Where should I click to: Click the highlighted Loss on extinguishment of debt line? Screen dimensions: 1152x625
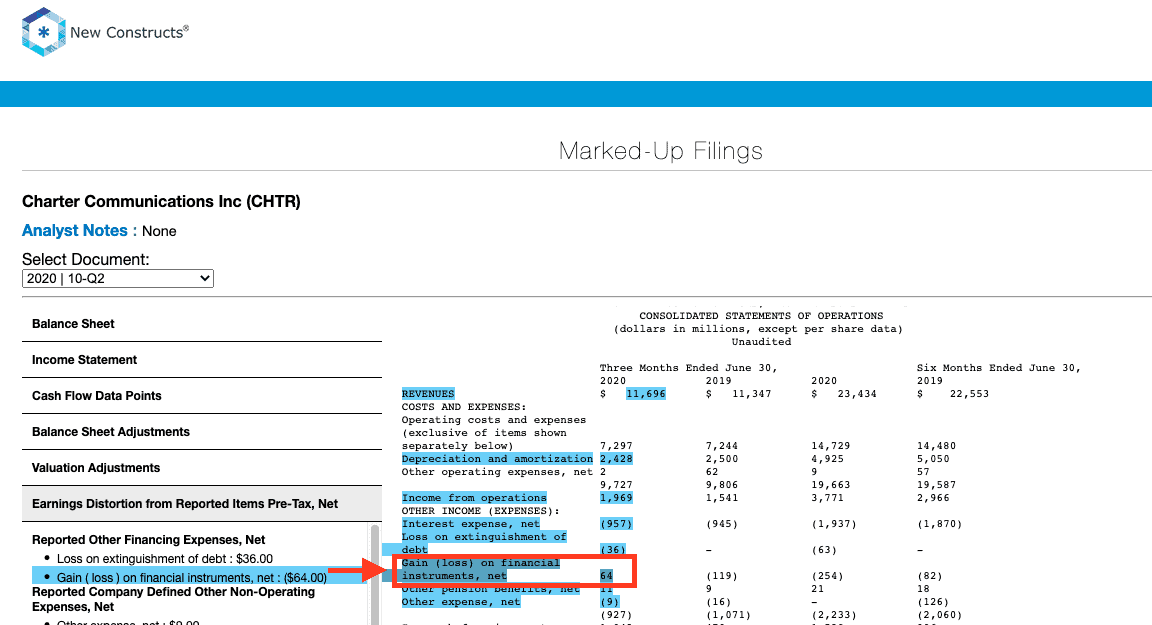point(483,543)
